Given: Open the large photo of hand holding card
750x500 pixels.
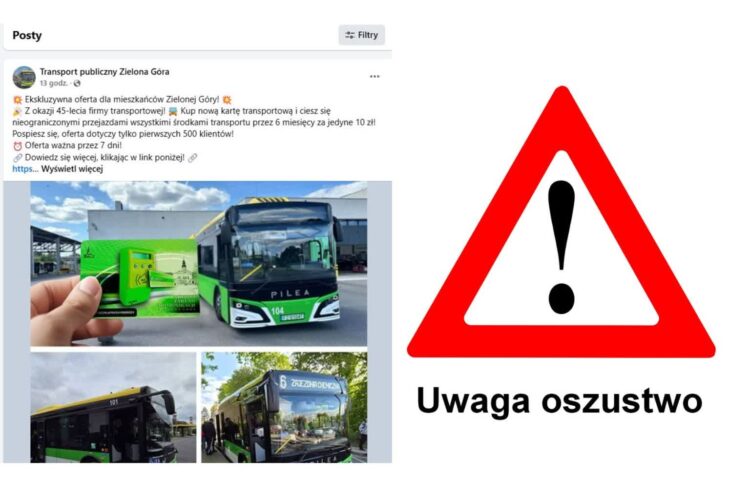Looking at the screenshot, I should click(x=199, y=263).
